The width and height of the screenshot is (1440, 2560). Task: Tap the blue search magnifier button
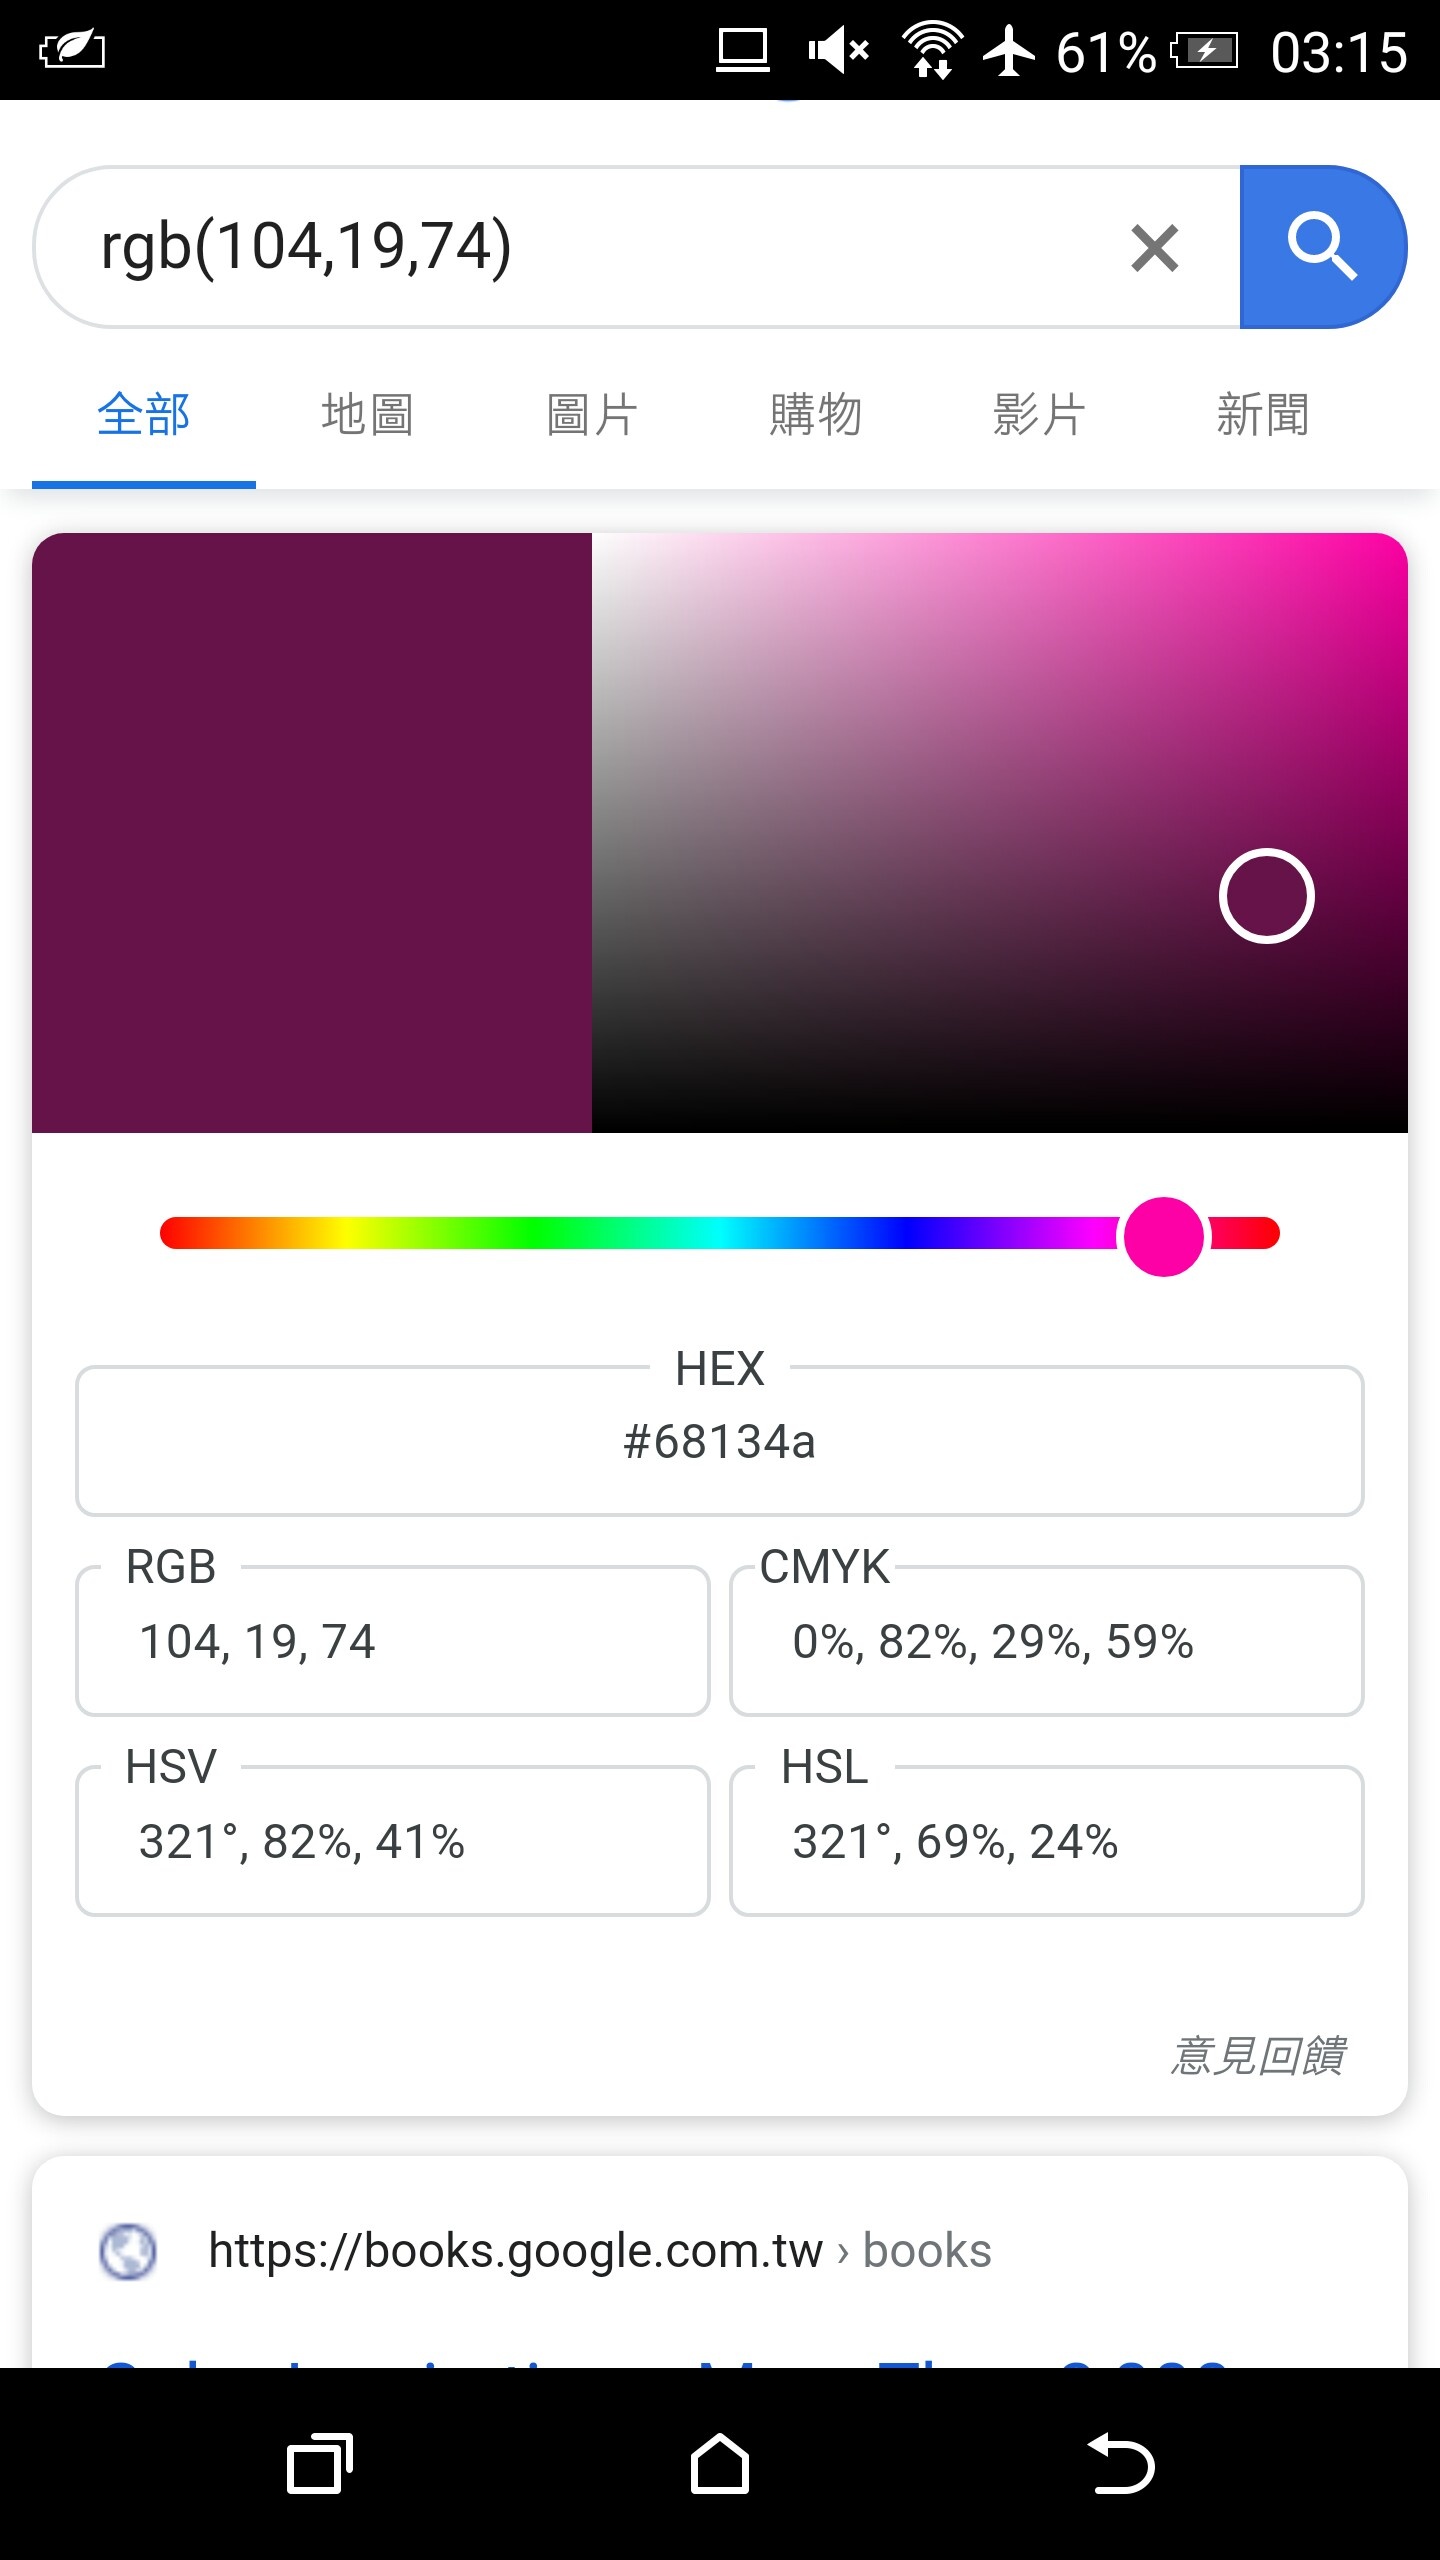pos(1322,247)
